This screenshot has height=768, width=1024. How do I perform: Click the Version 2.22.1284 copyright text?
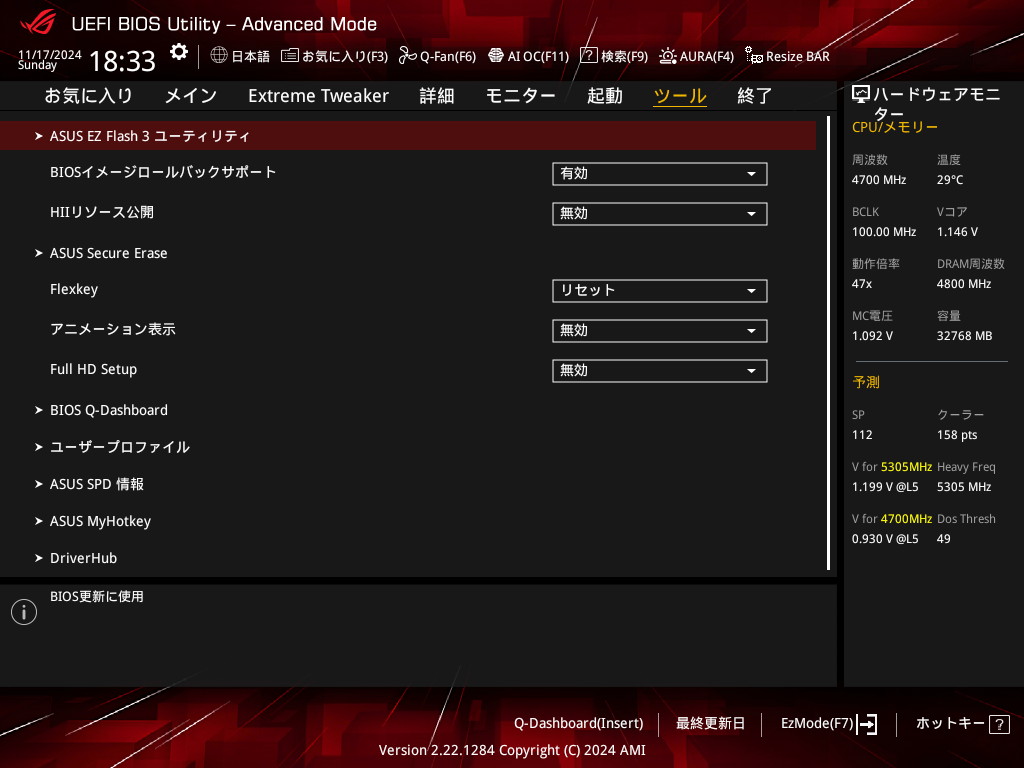pyautogui.click(x=512, y=750)
